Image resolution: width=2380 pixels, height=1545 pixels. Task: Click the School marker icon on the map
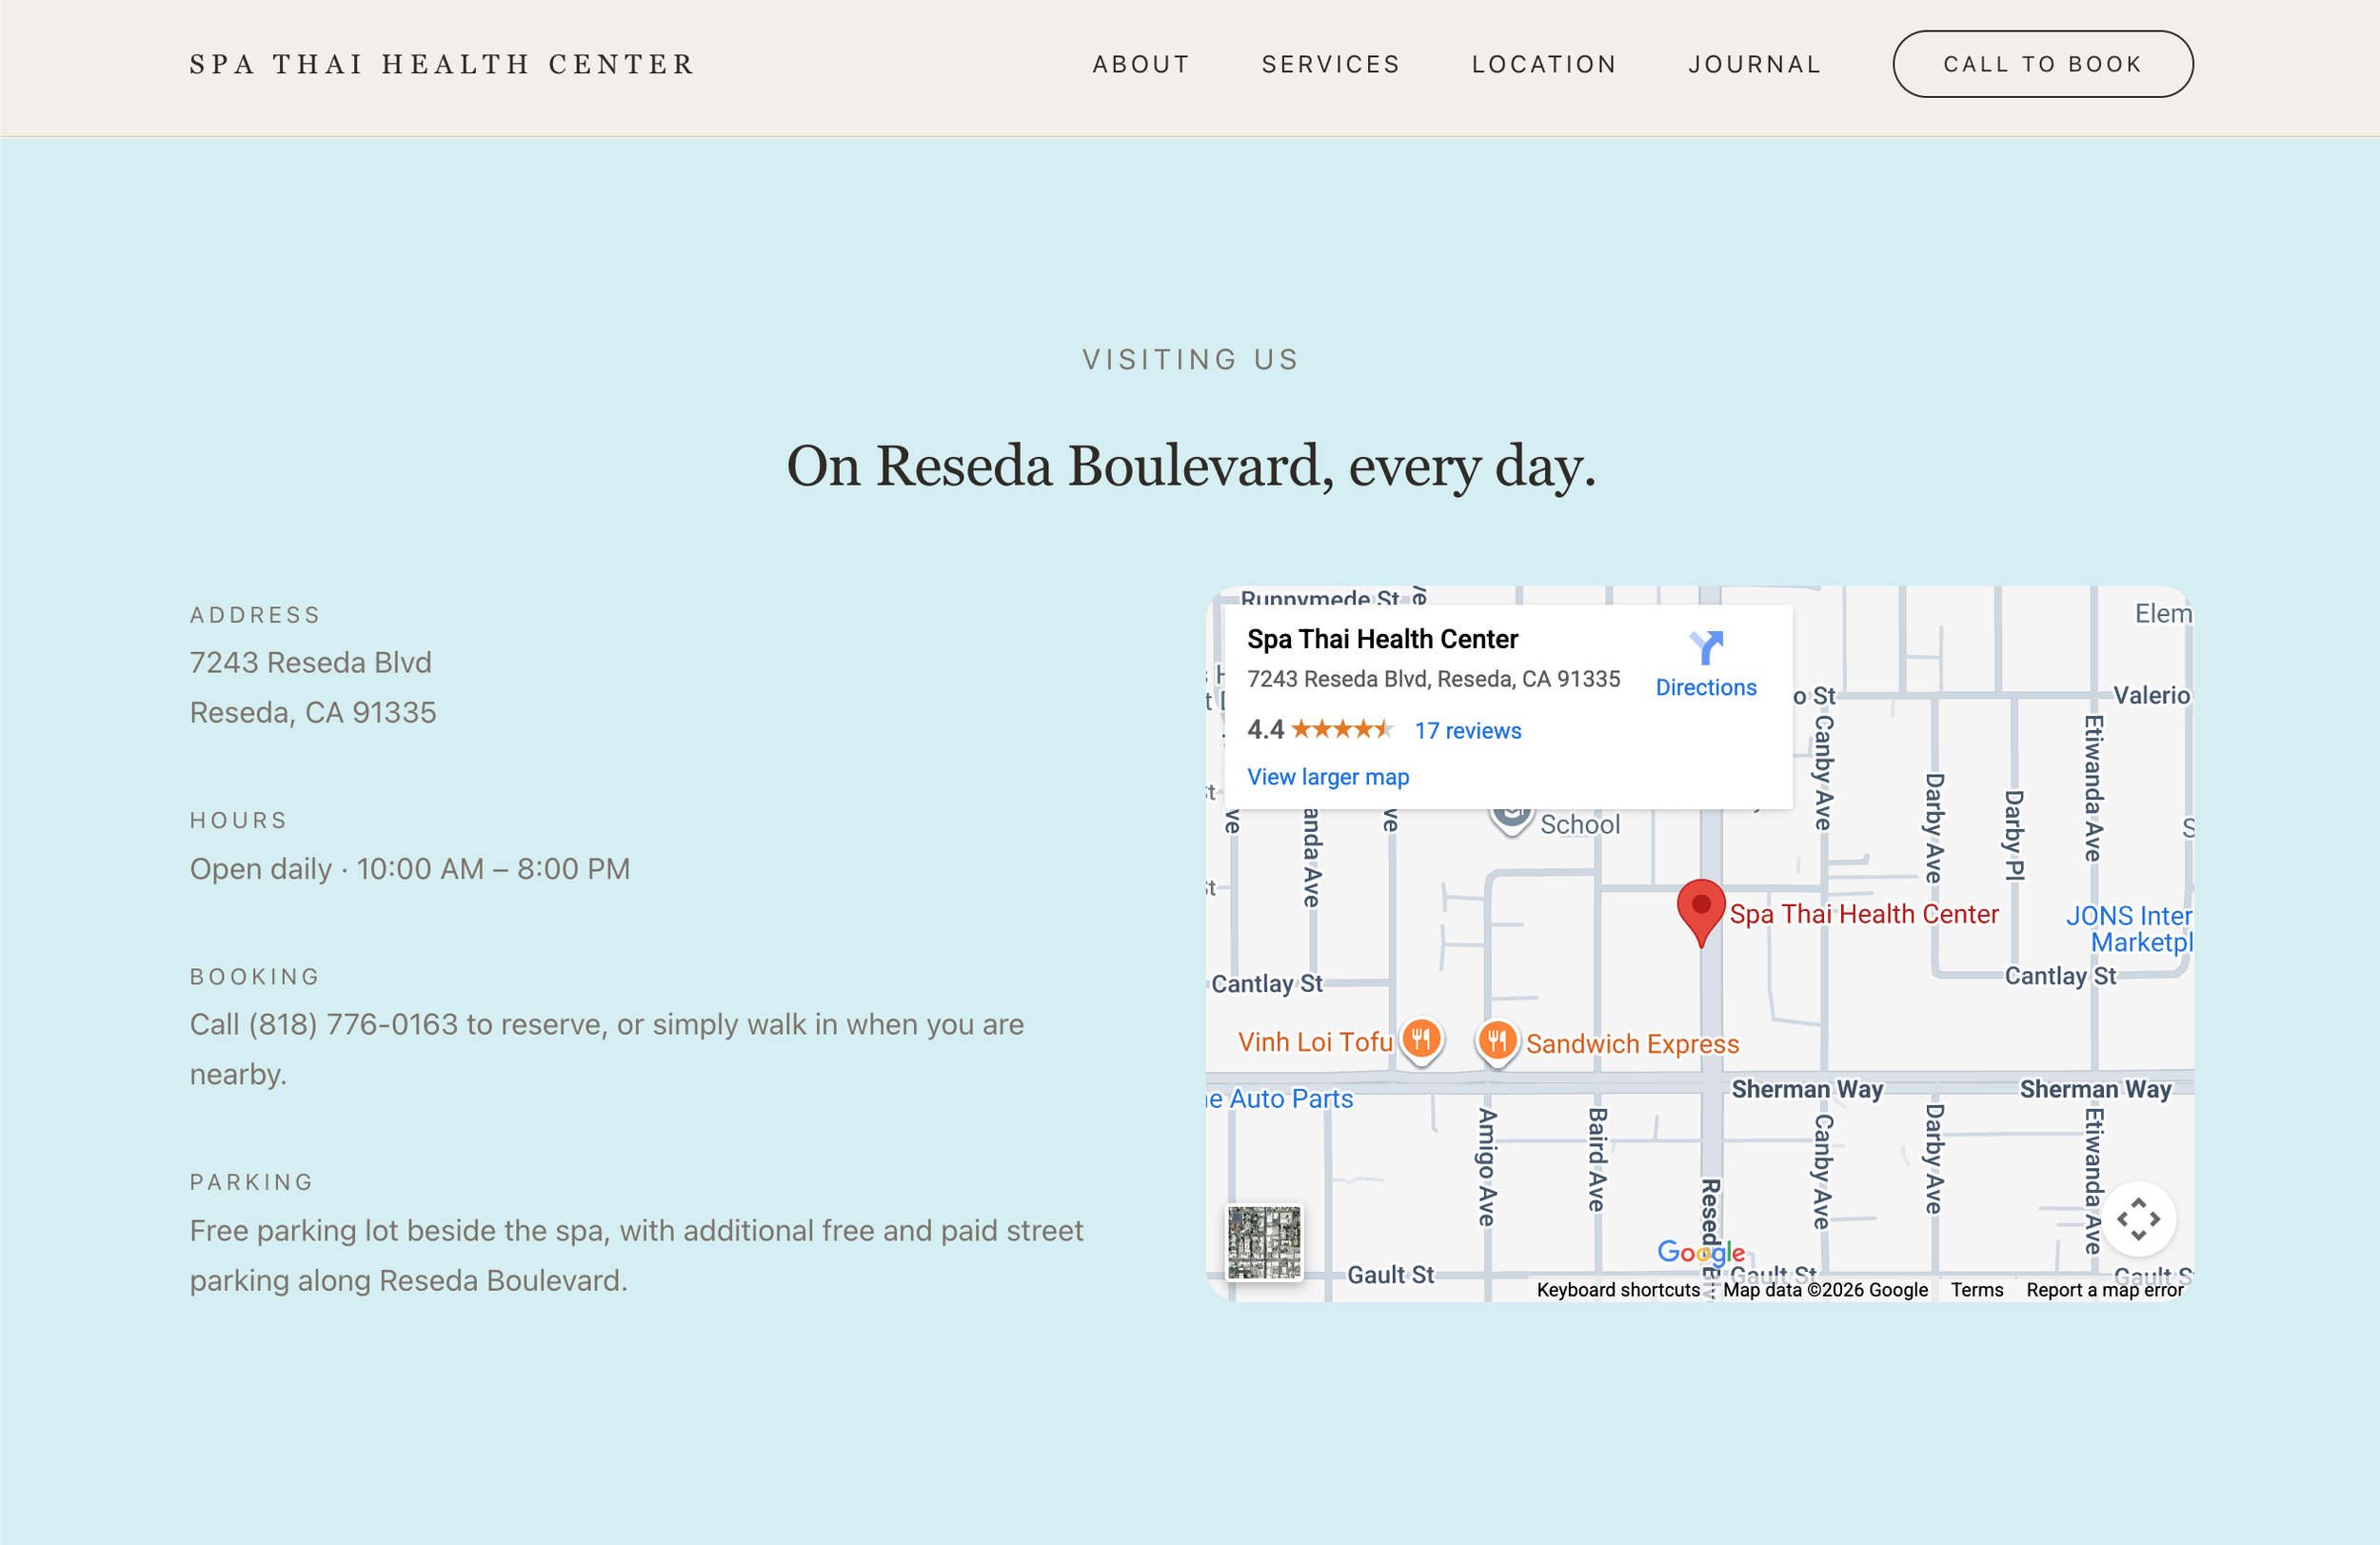tap(1511, 812)
